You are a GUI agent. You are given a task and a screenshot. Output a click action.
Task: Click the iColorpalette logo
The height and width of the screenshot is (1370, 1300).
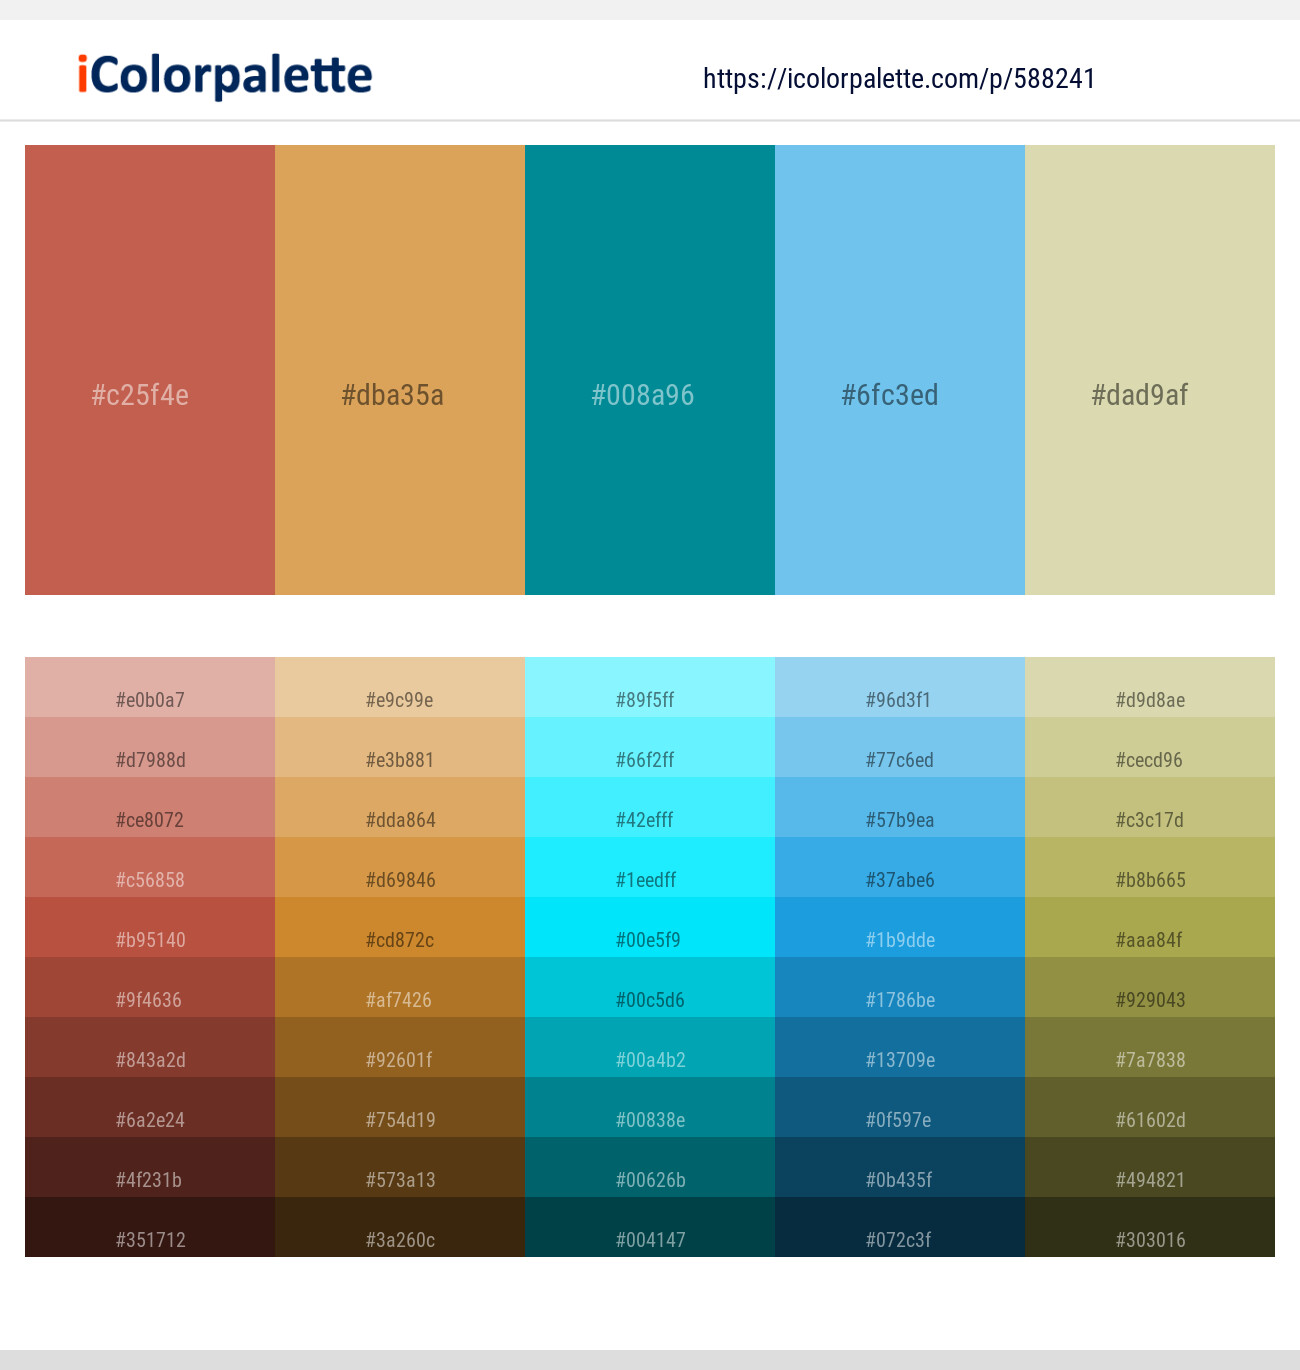(225, 76)
